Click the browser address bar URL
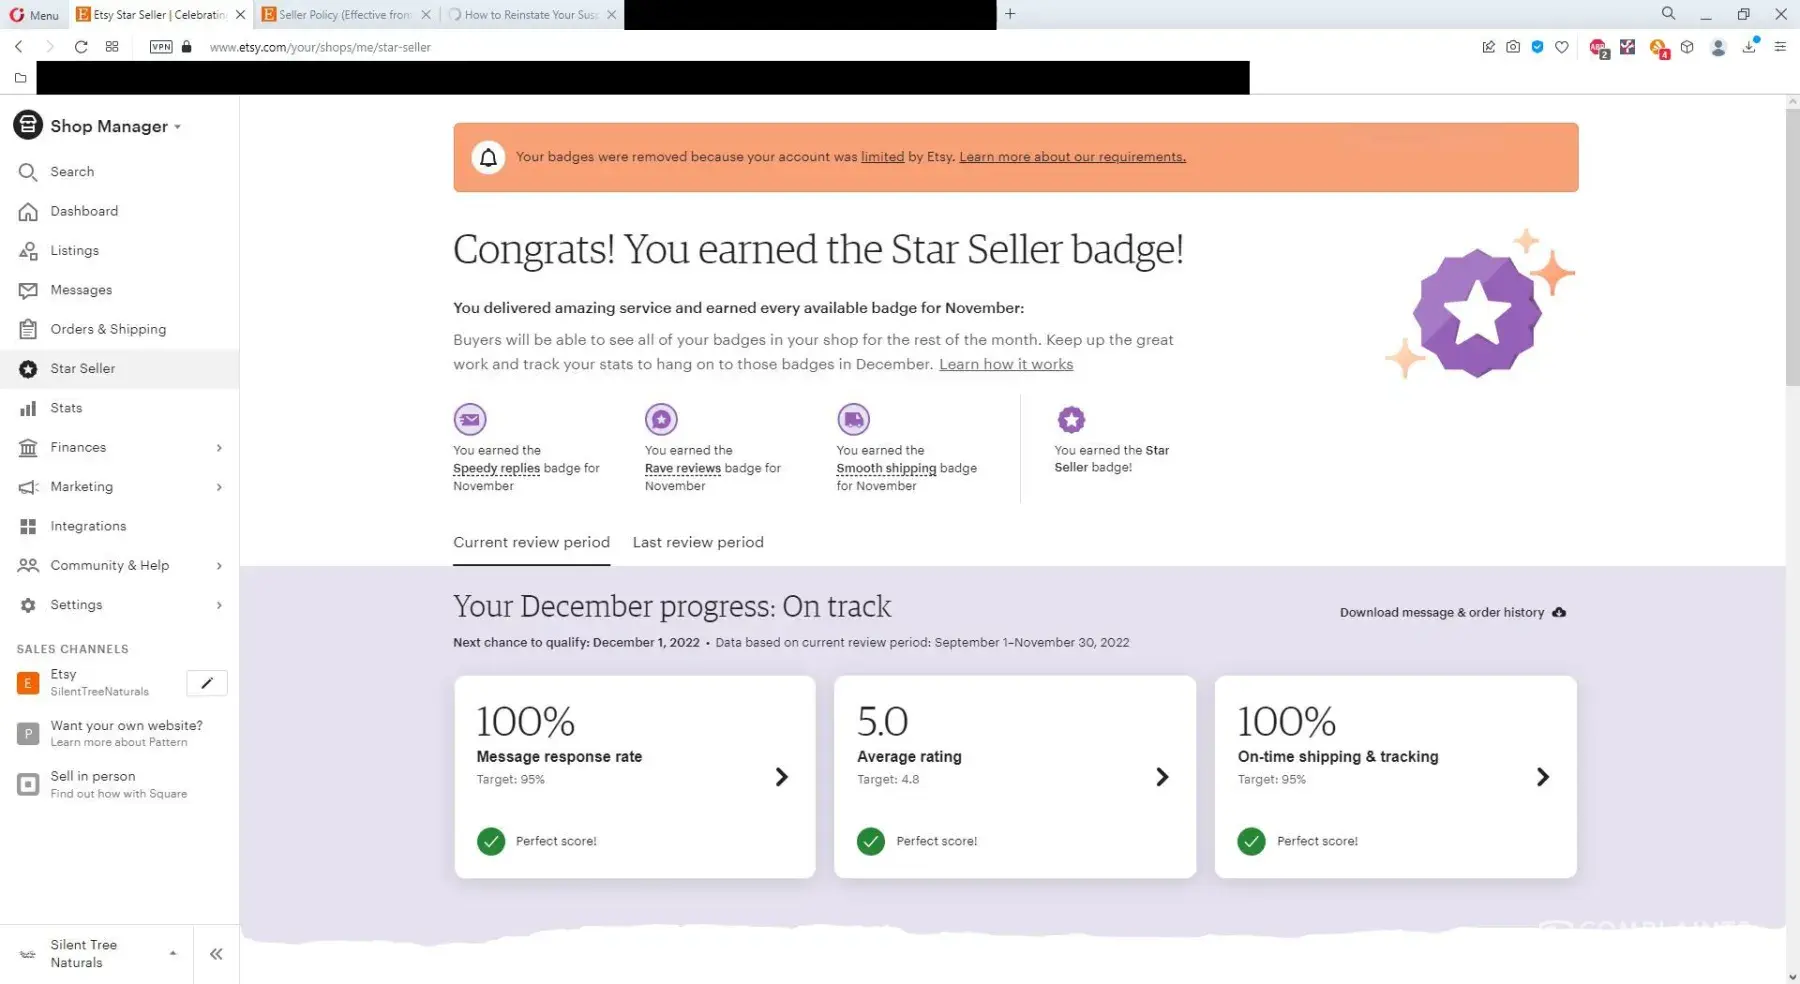The width and height of the screenshot is (1800, 984). point(320,47)
